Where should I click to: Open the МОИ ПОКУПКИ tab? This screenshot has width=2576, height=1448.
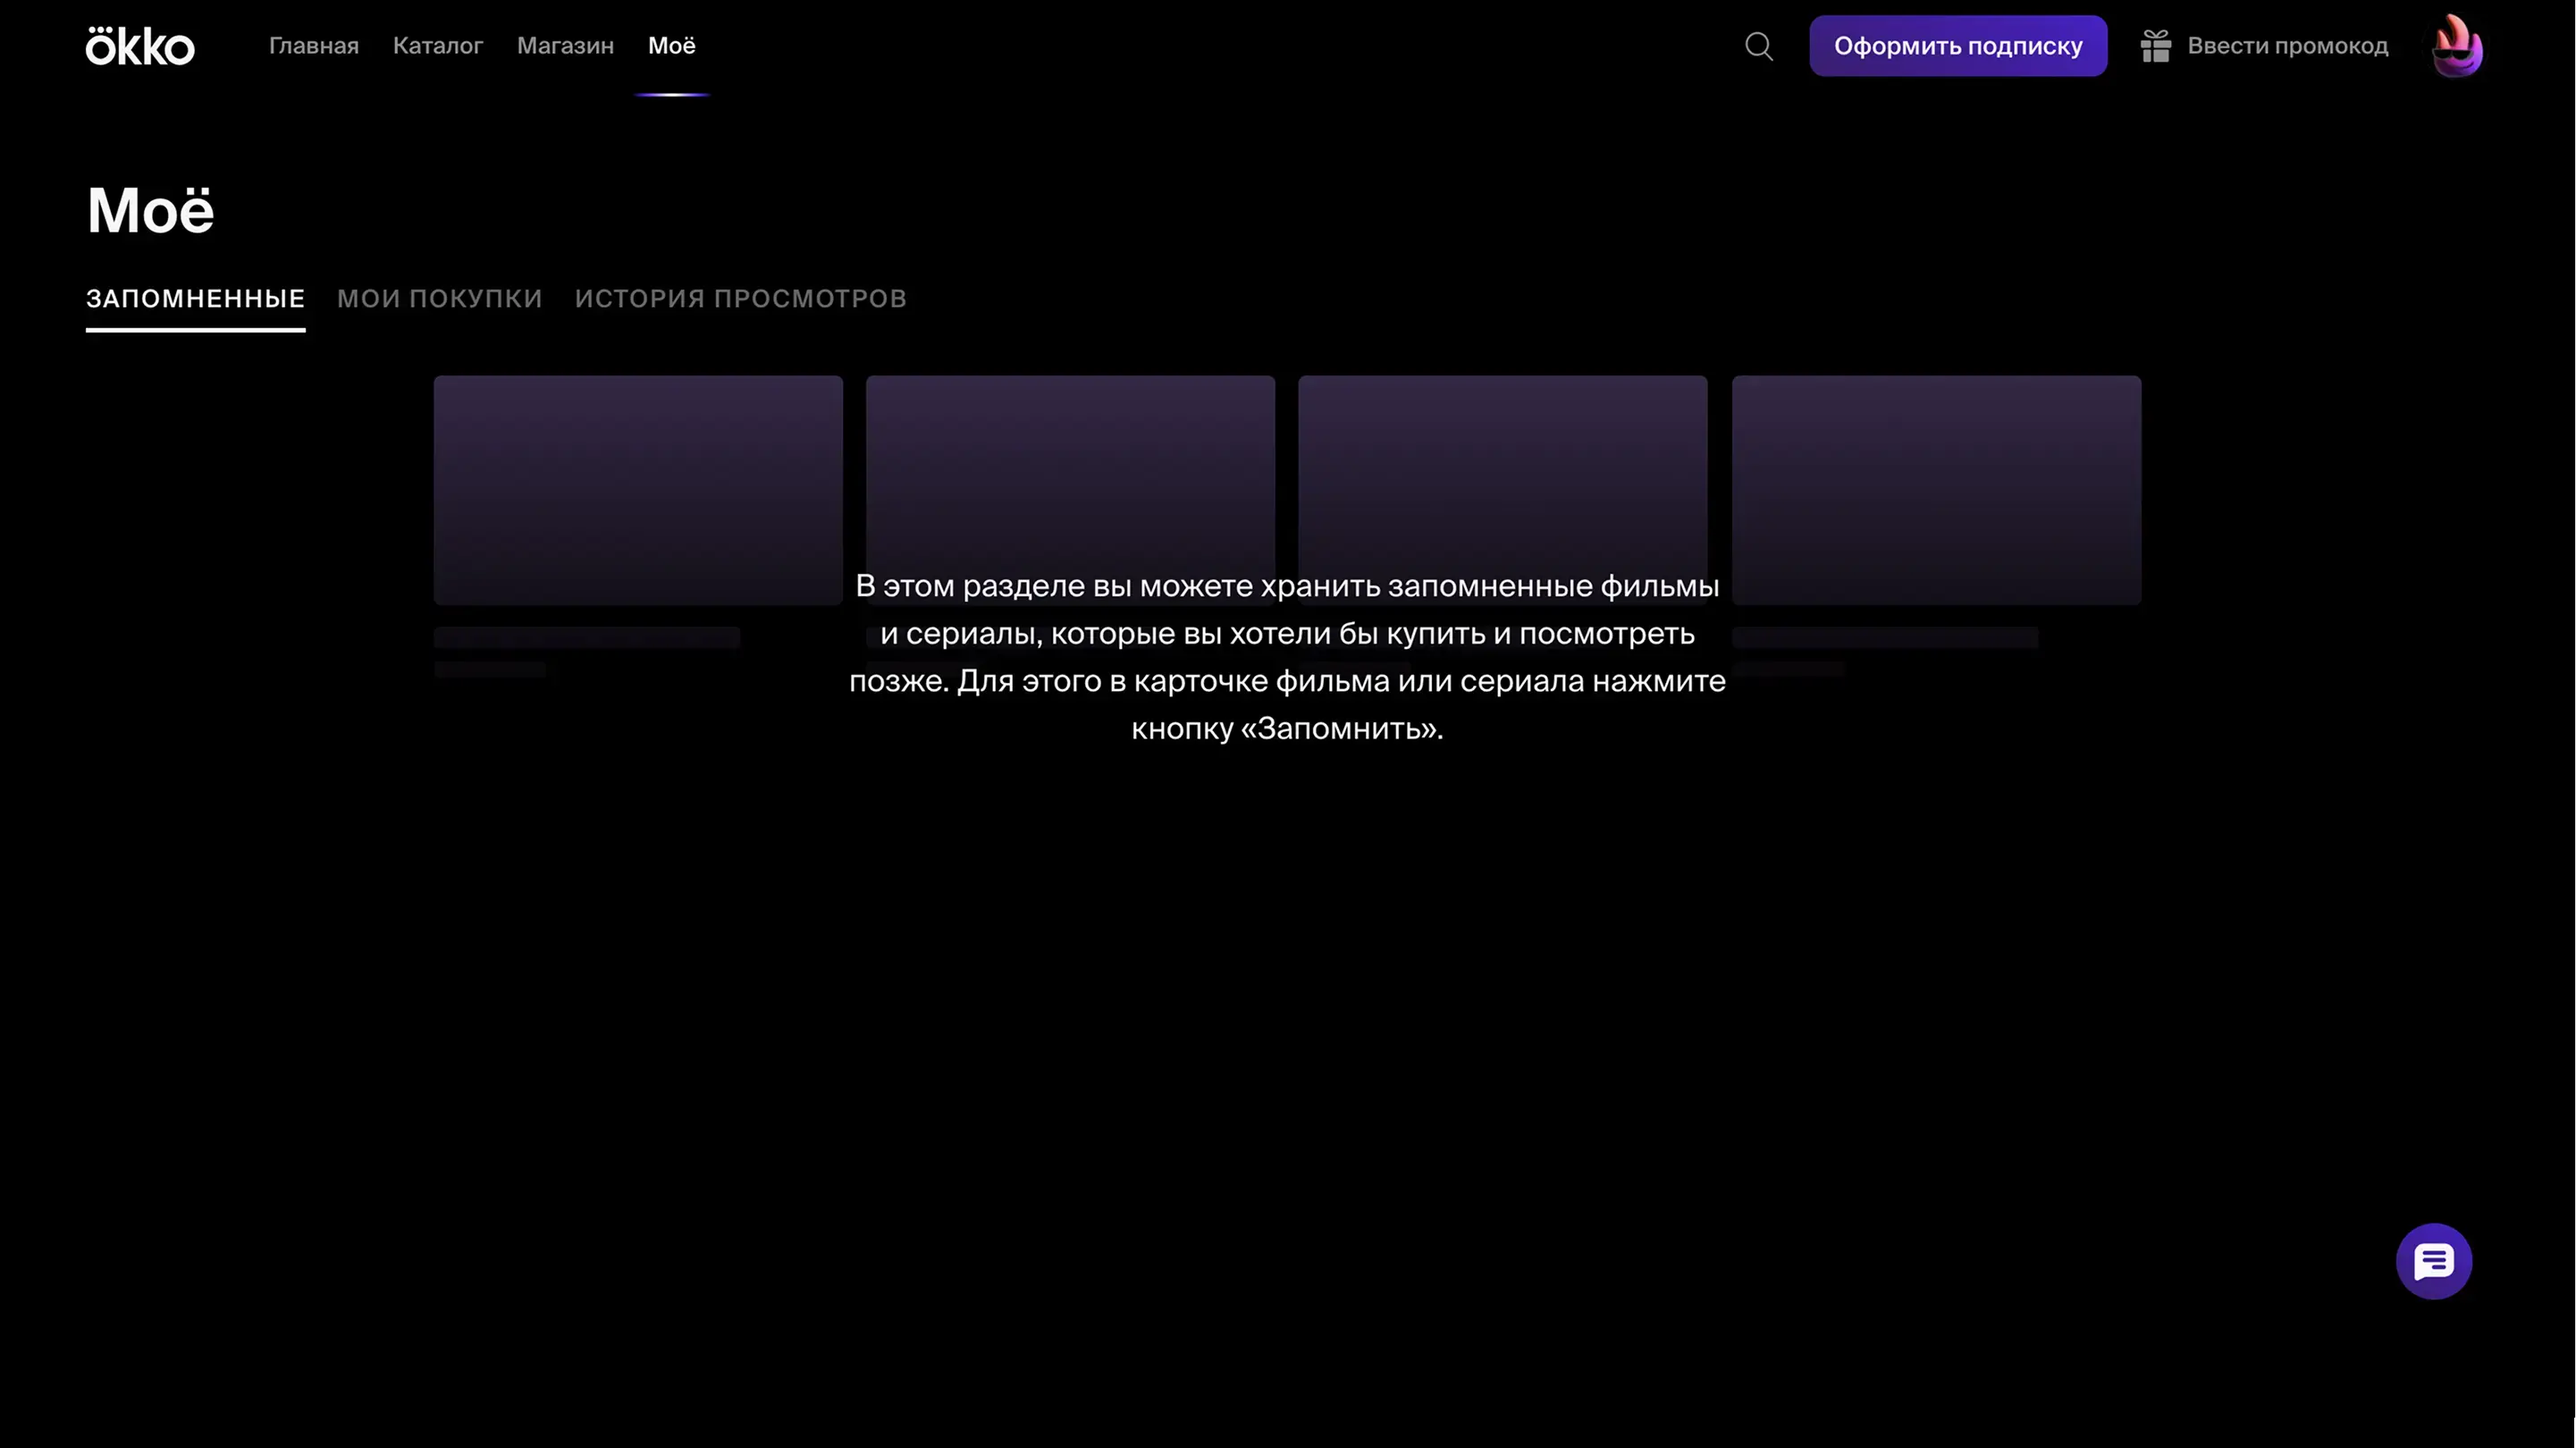coord(439,299)
